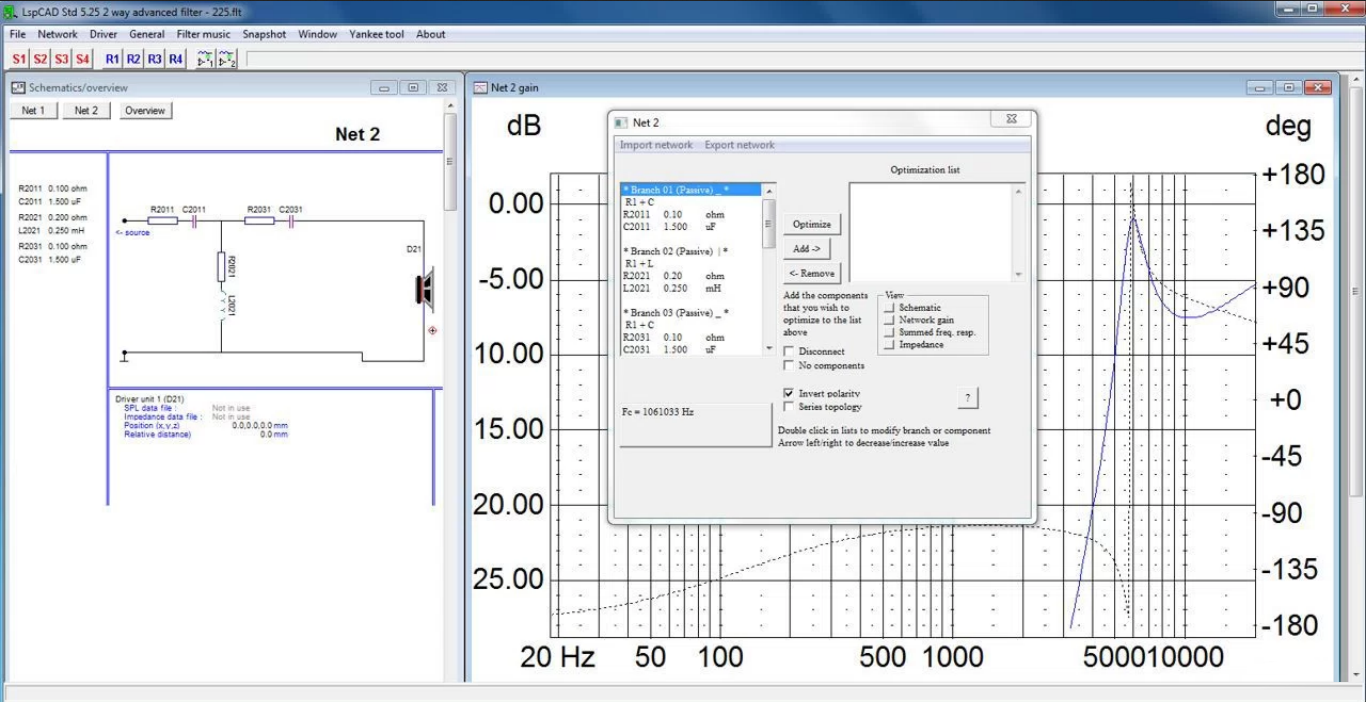1366x702 pixels.
Task: Open the Filter music menu
Action: click(203, 34)
